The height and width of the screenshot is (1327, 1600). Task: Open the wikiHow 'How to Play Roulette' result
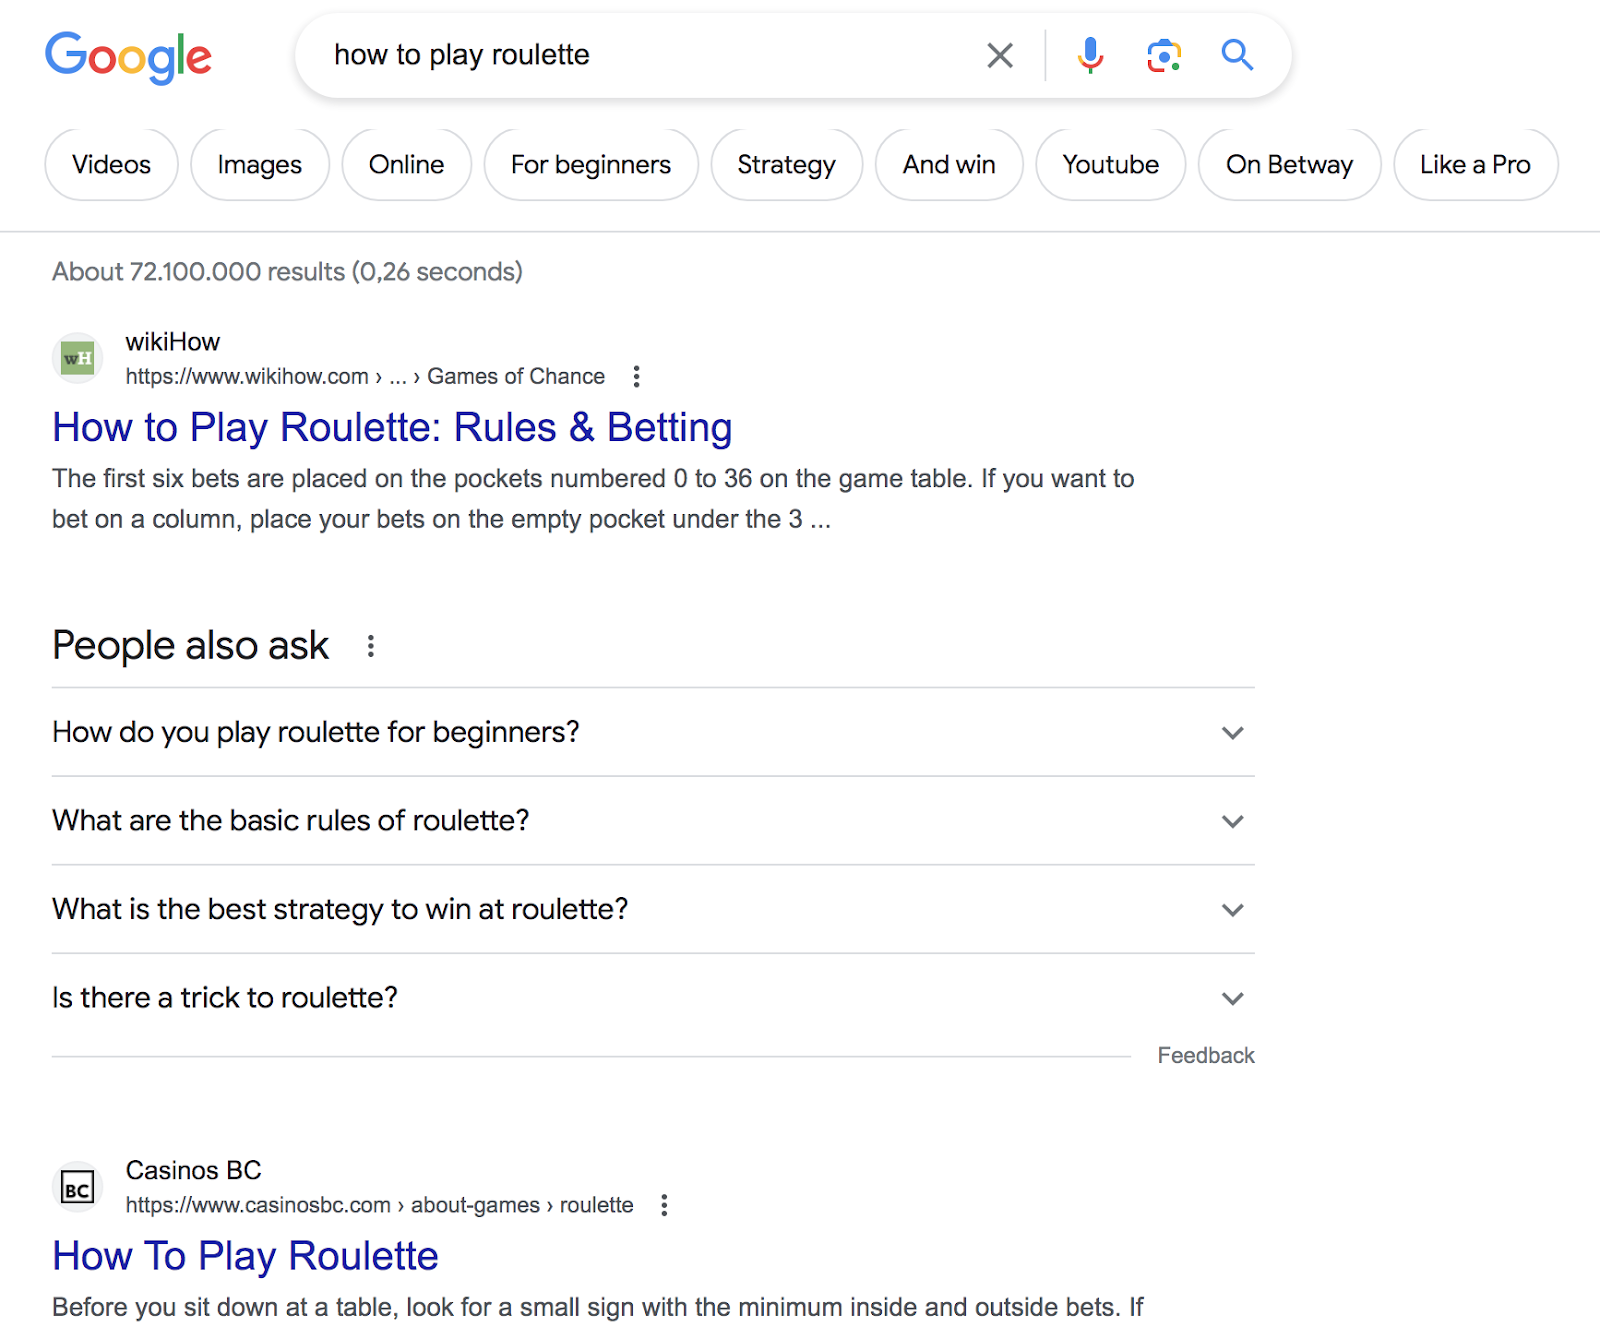coord(392,427)
